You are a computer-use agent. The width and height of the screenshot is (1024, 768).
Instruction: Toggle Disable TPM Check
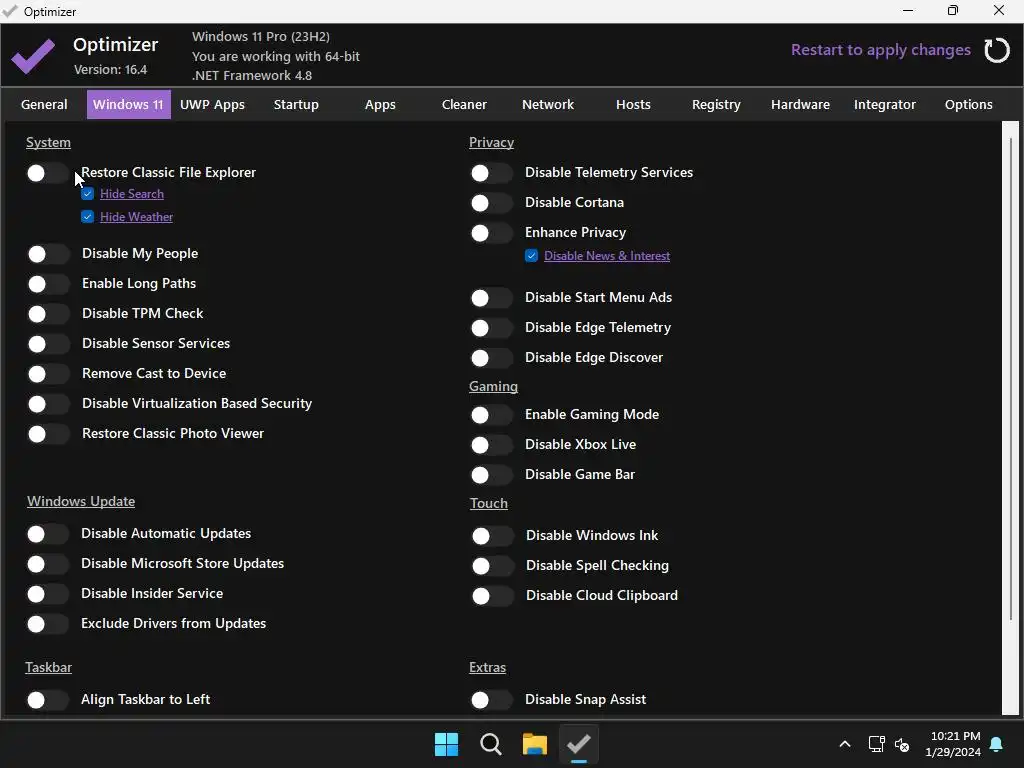click(x=48, y=314)
